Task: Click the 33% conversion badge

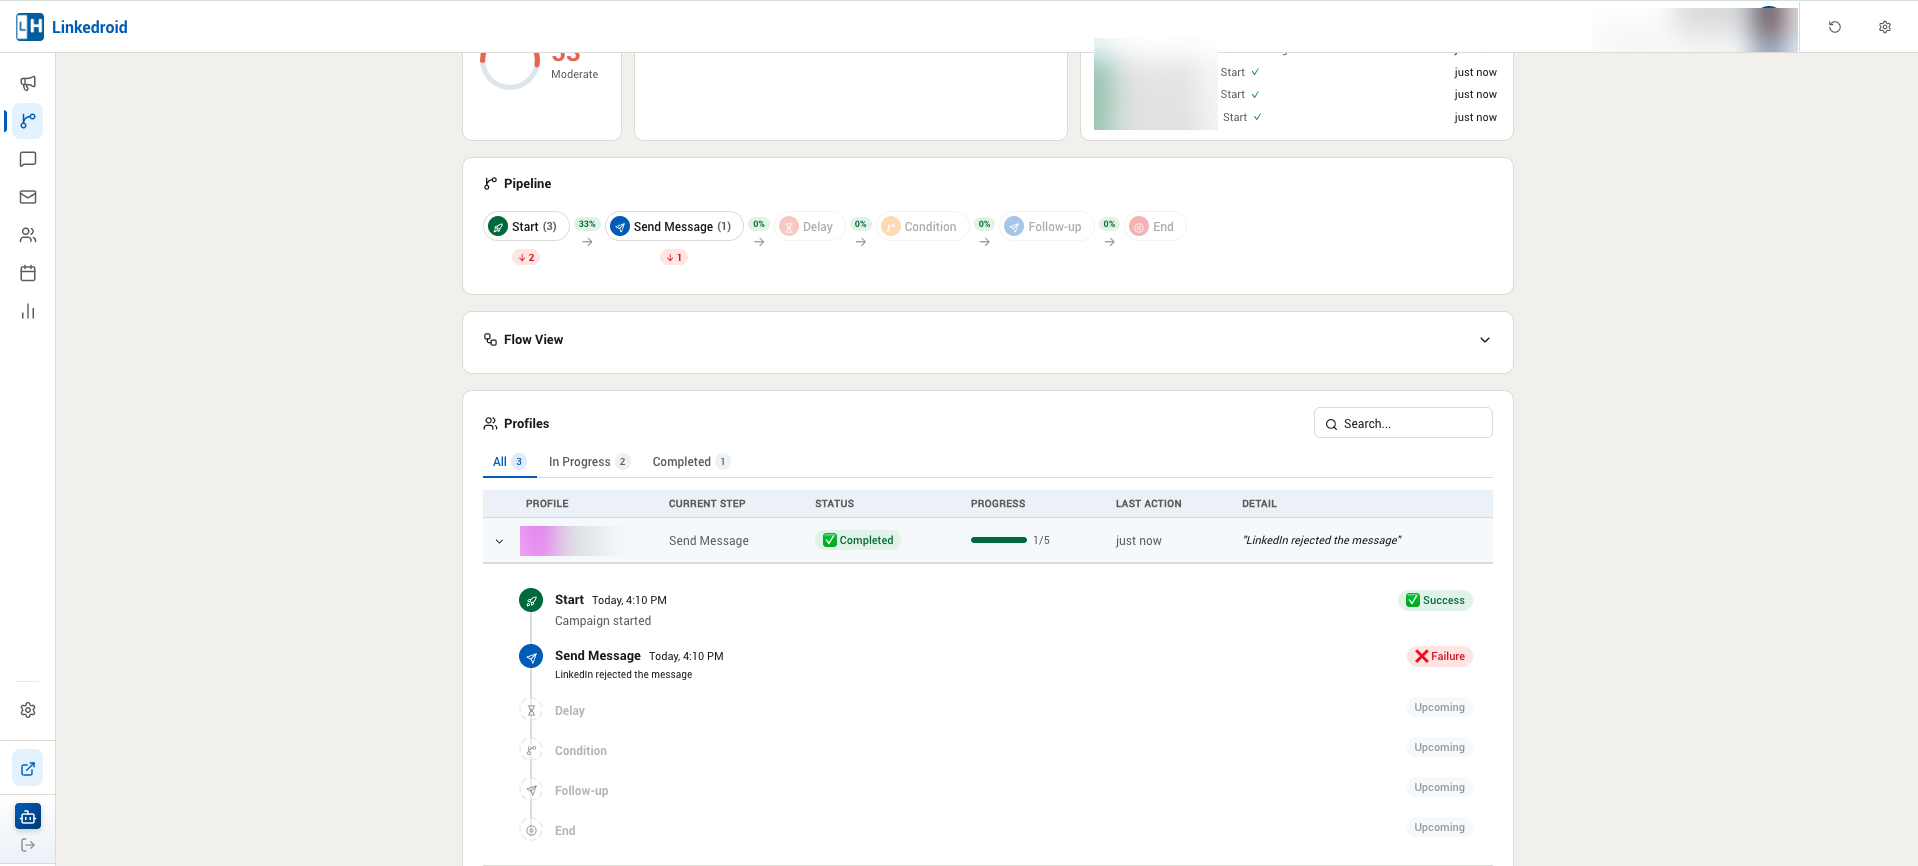Action: (587, 224)
